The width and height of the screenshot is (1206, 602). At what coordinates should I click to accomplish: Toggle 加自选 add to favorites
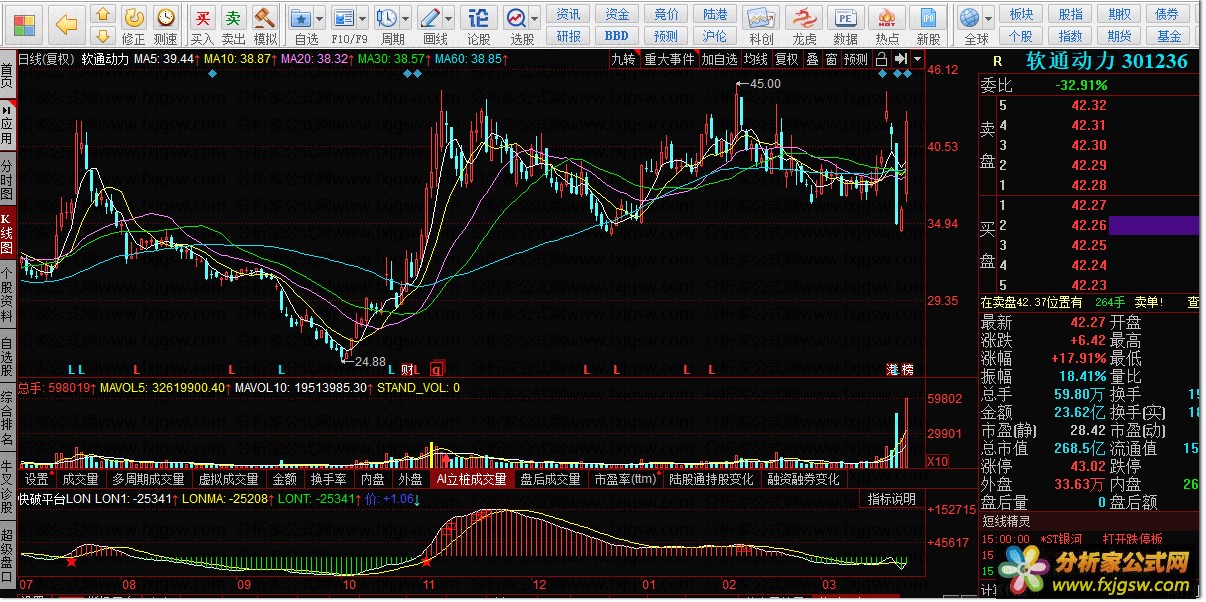point(719,59)
